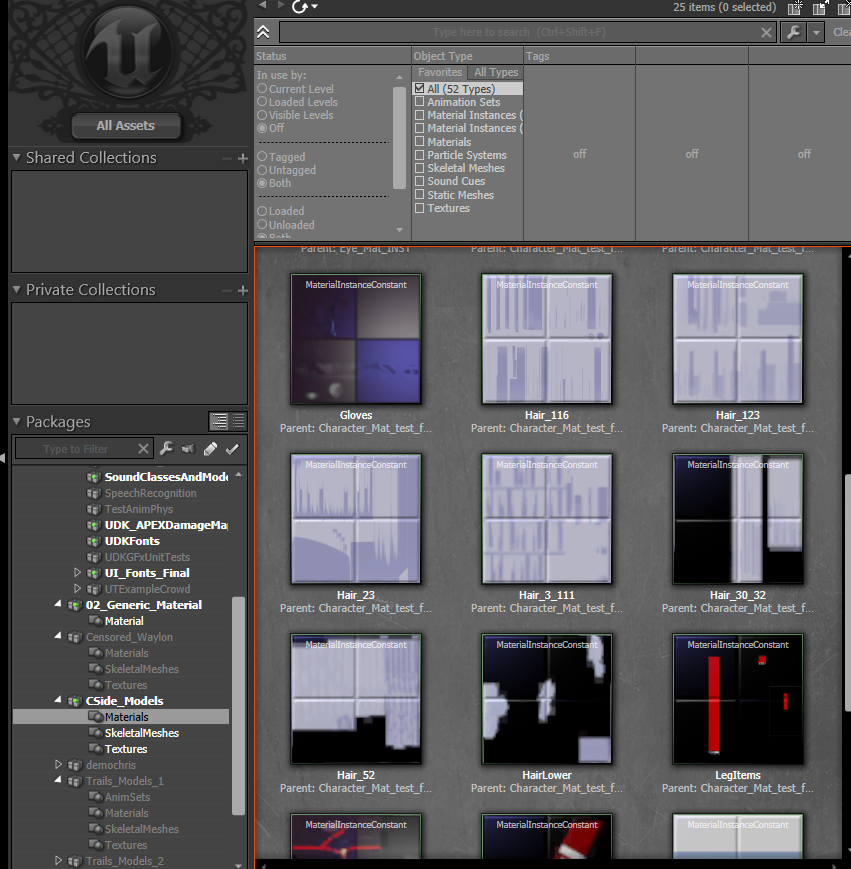Switch to the Favorites tab

pyautogui.click(x=440, y=73)
